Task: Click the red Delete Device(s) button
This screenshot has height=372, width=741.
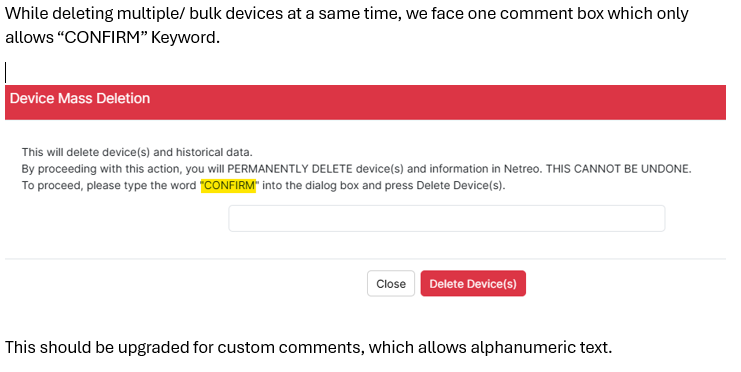Action: pos(473,284)
